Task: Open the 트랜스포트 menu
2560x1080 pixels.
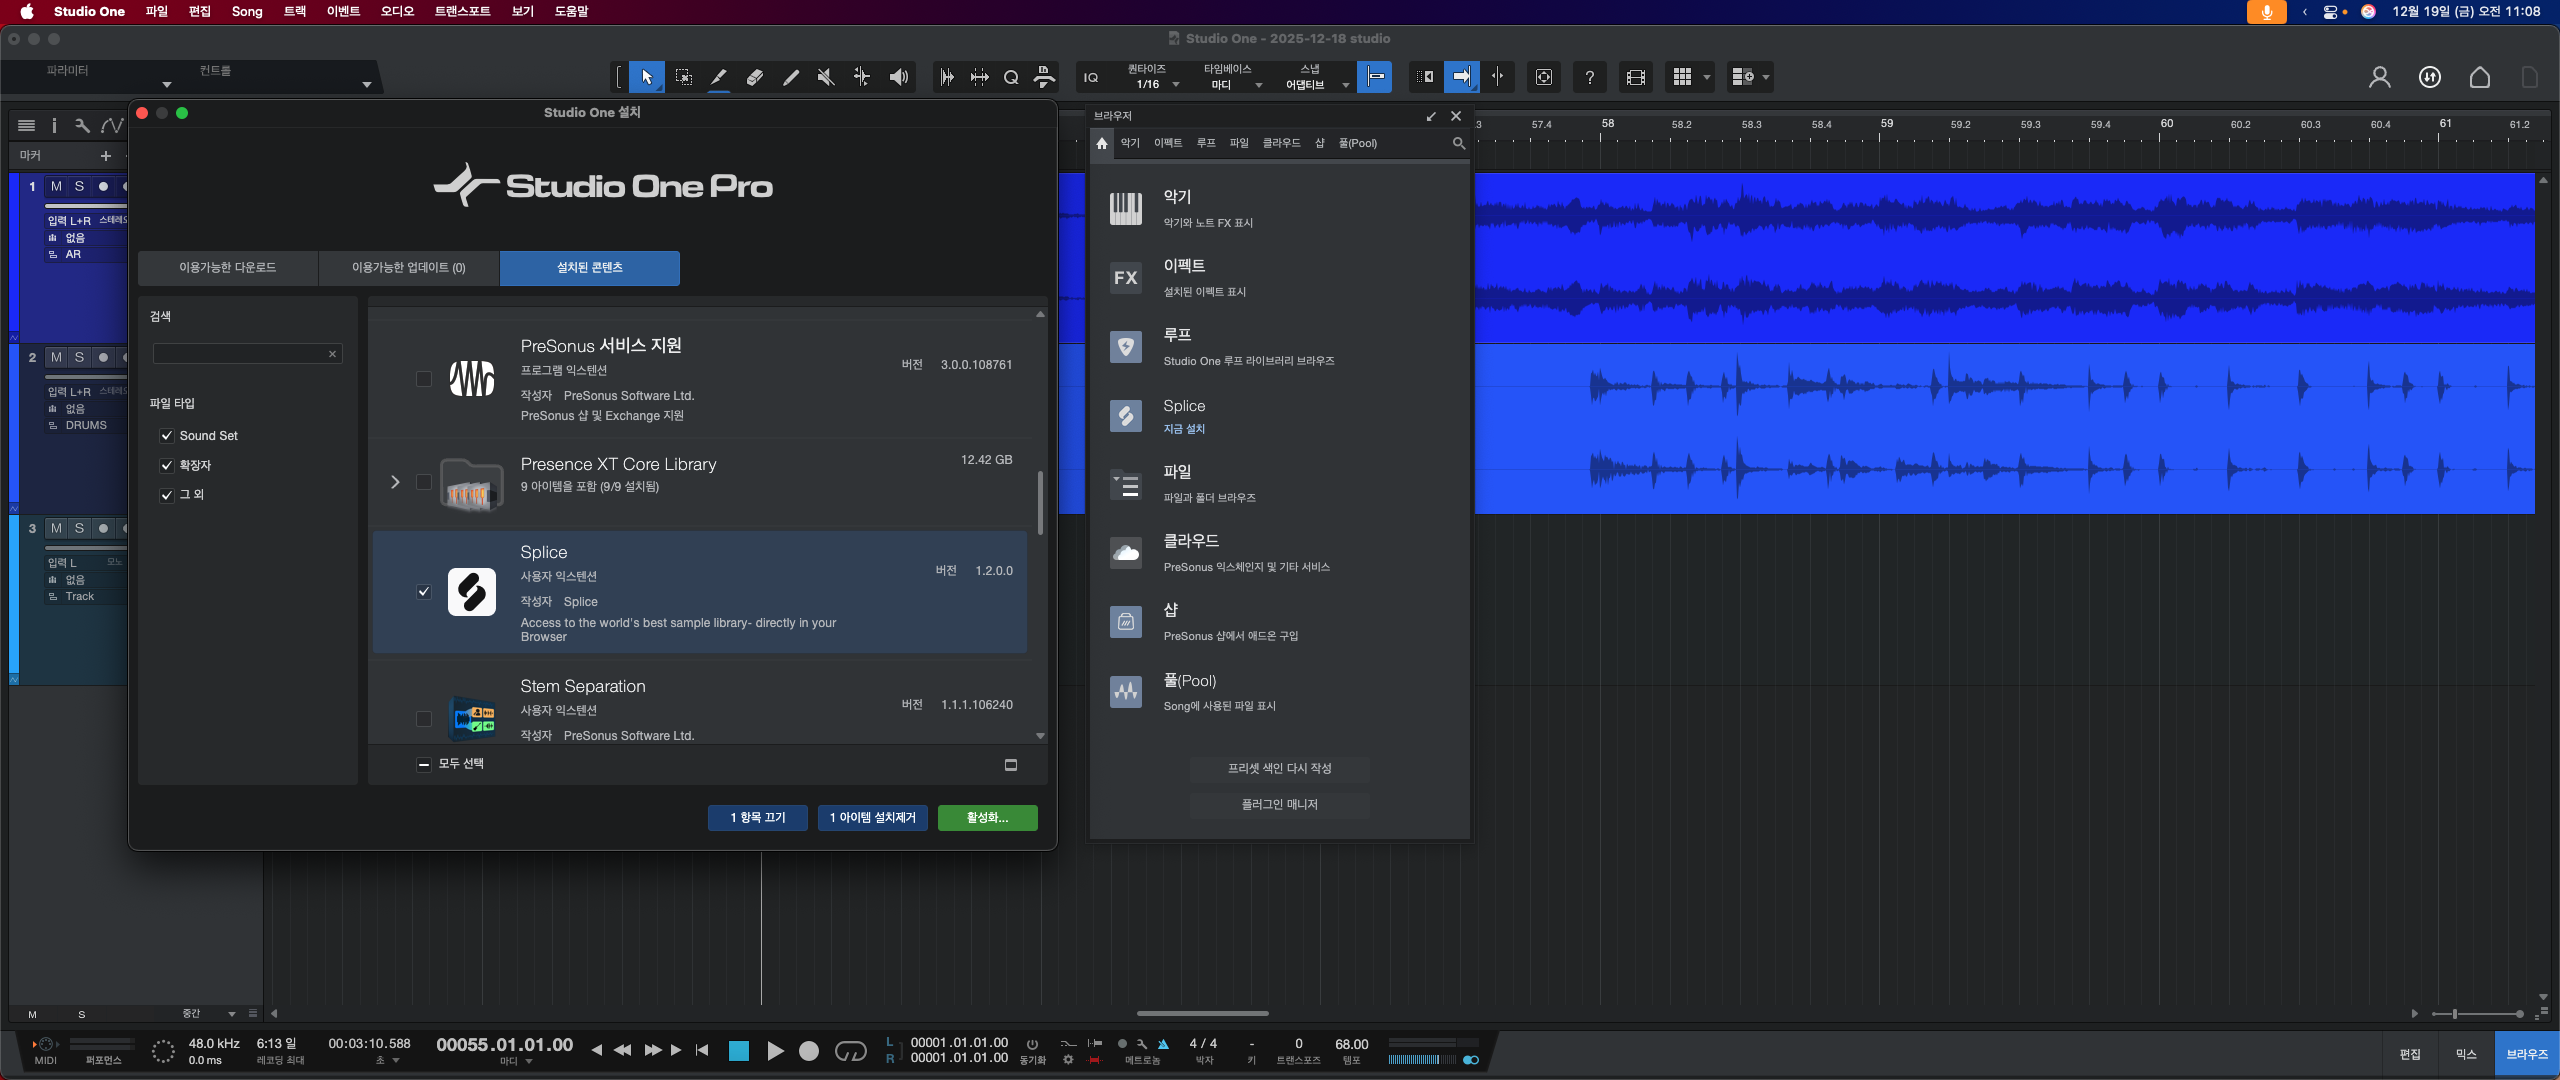Action: click(462, 11)
